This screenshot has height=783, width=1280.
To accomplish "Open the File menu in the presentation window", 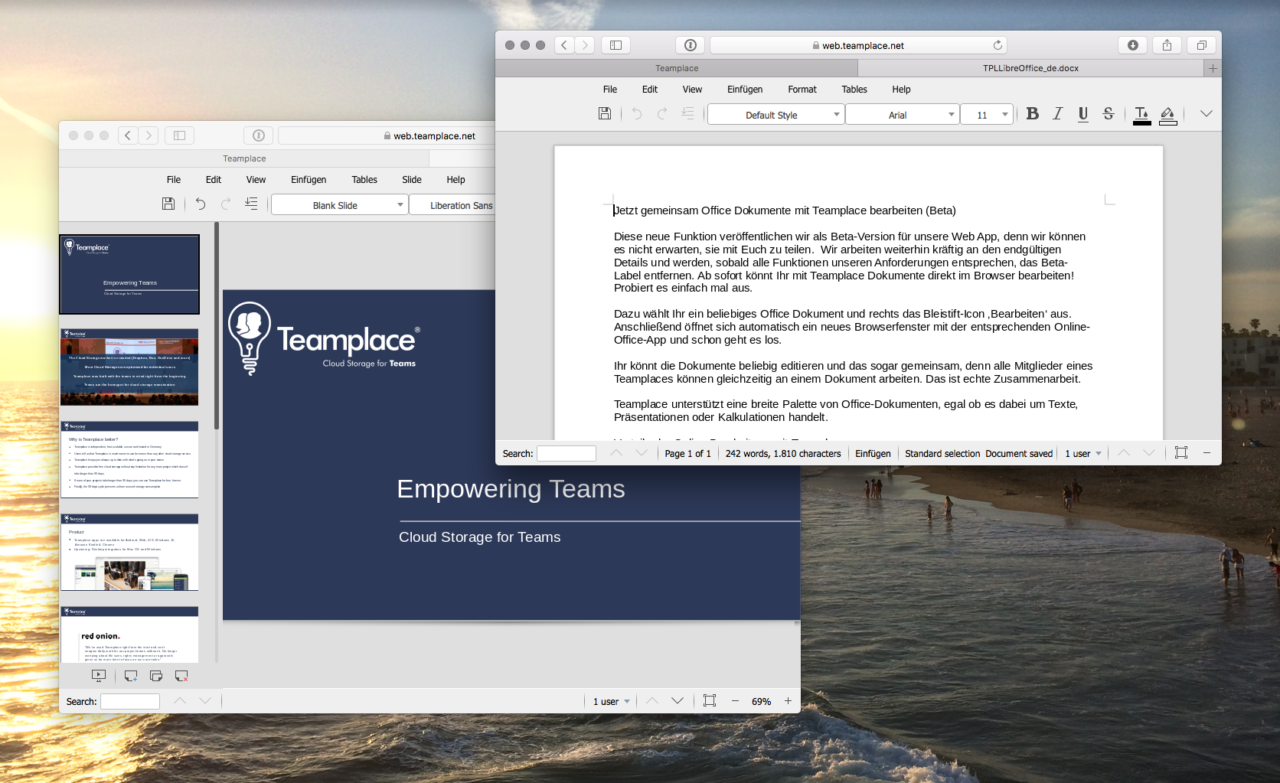I will pos(174,179).
